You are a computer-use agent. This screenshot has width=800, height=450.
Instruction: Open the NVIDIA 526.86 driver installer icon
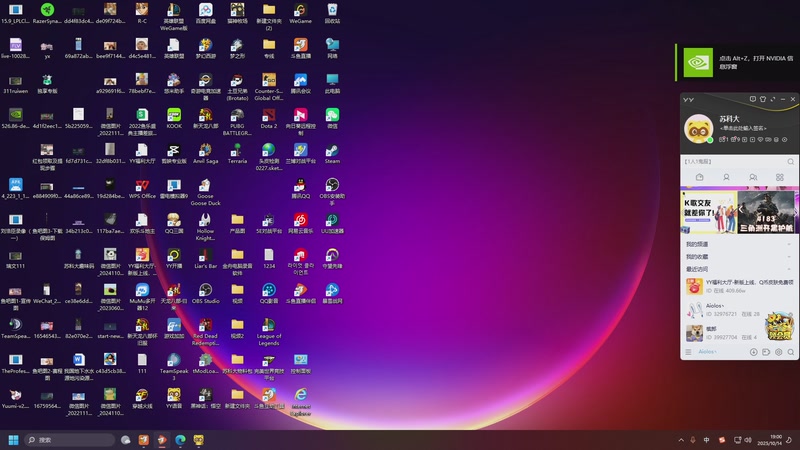click(15, 118)
